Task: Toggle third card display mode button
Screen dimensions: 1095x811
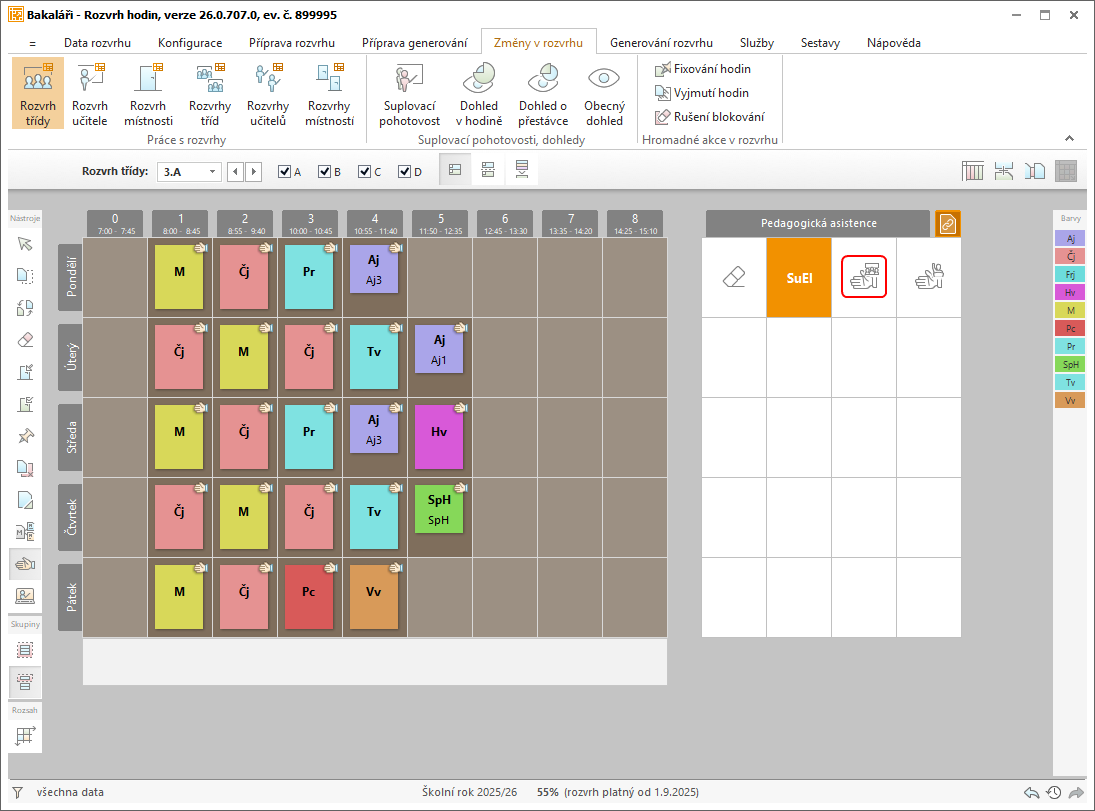Action: point(522,170)
